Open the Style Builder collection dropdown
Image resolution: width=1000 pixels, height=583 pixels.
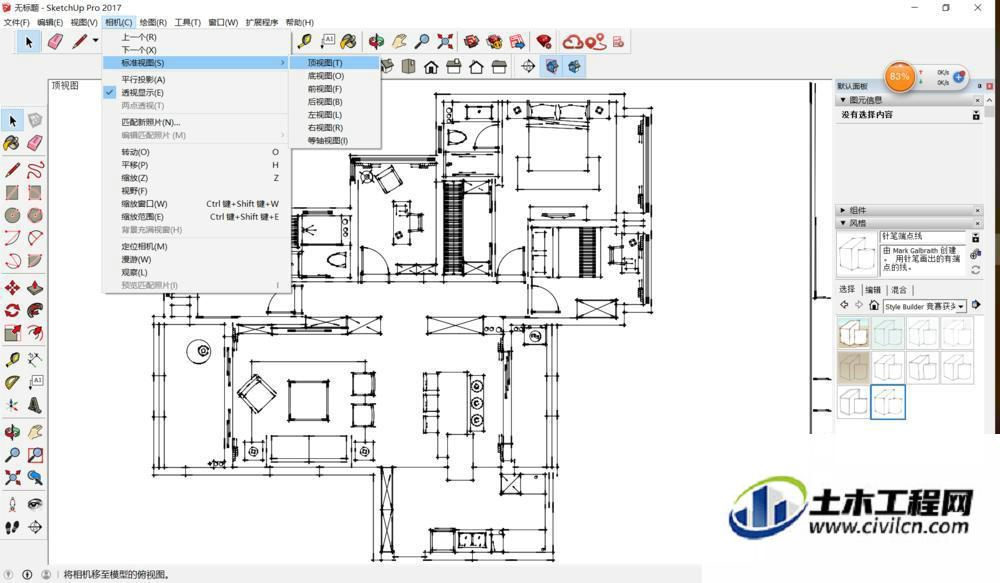coord(960,307)
